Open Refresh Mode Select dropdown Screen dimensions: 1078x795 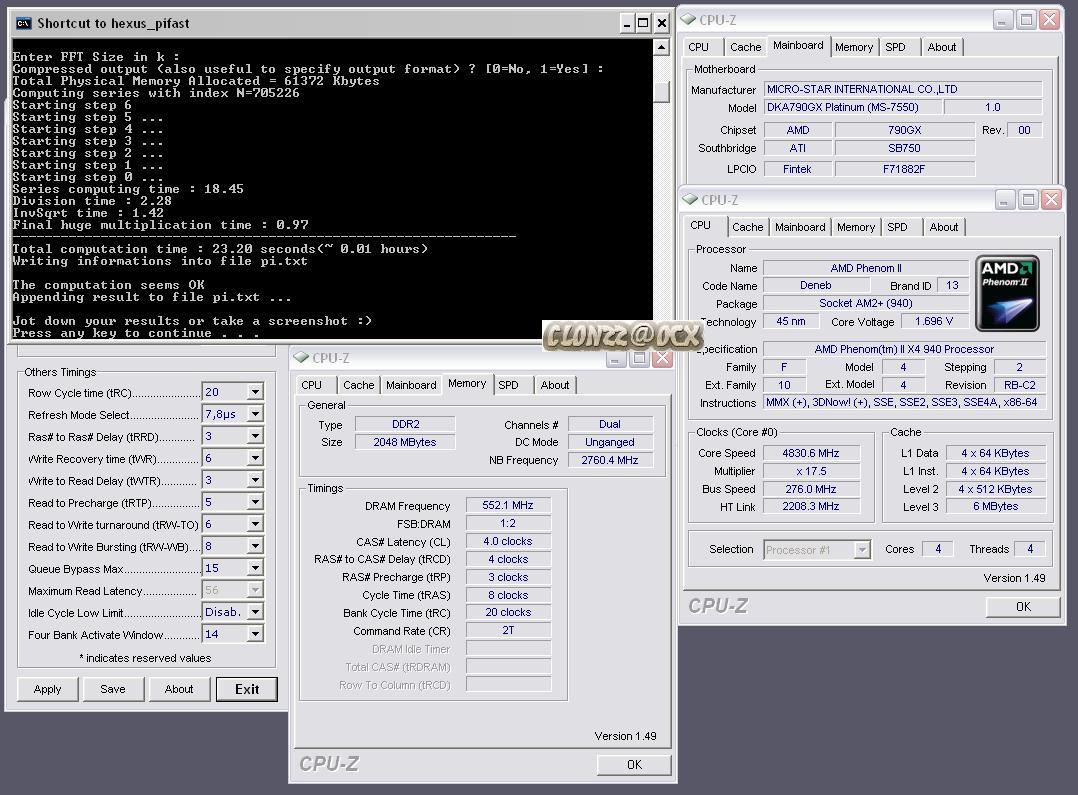pos(255,414)
